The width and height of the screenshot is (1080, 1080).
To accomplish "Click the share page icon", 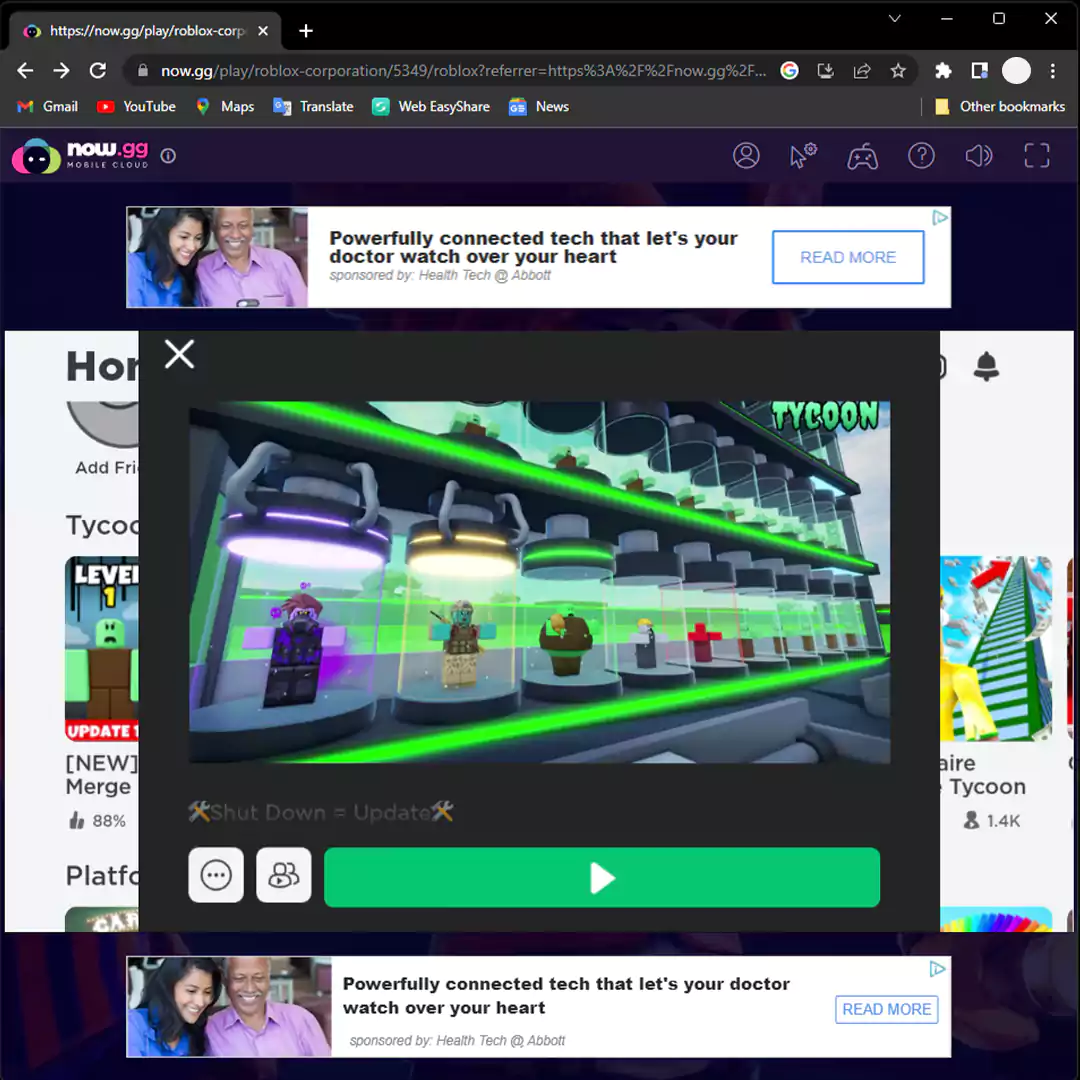I will point(862,70).
